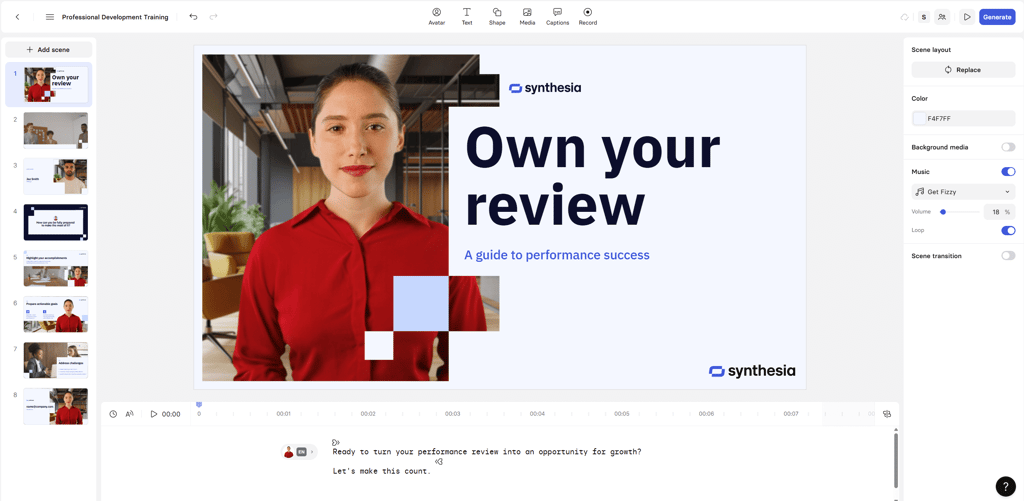Click the 00:03 mark on the timeline ruler
The width and height of the screenshot is (1024, 501).
pos(453,413)
